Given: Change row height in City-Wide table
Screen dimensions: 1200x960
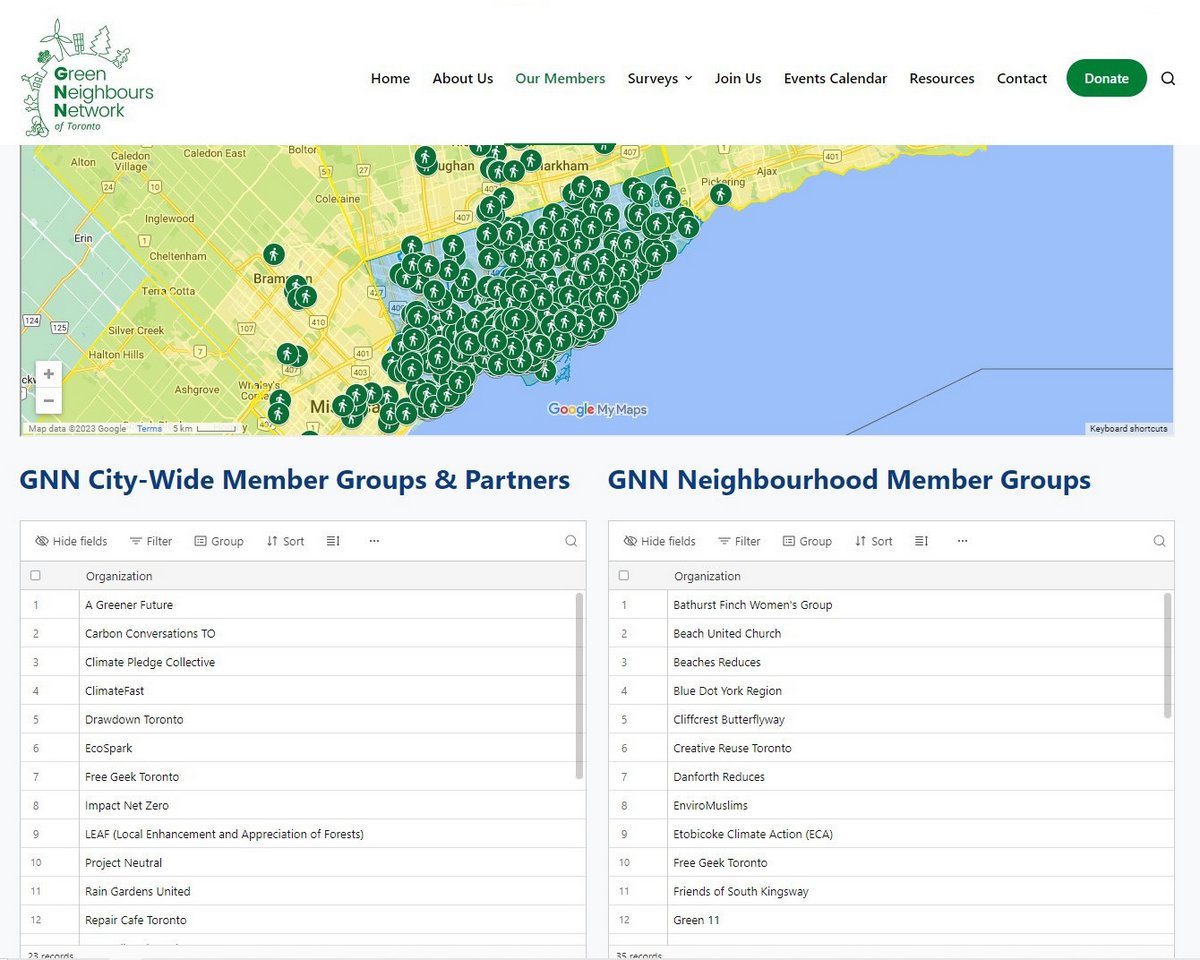Looking at the screenshot, I should (x=333, y=541).
